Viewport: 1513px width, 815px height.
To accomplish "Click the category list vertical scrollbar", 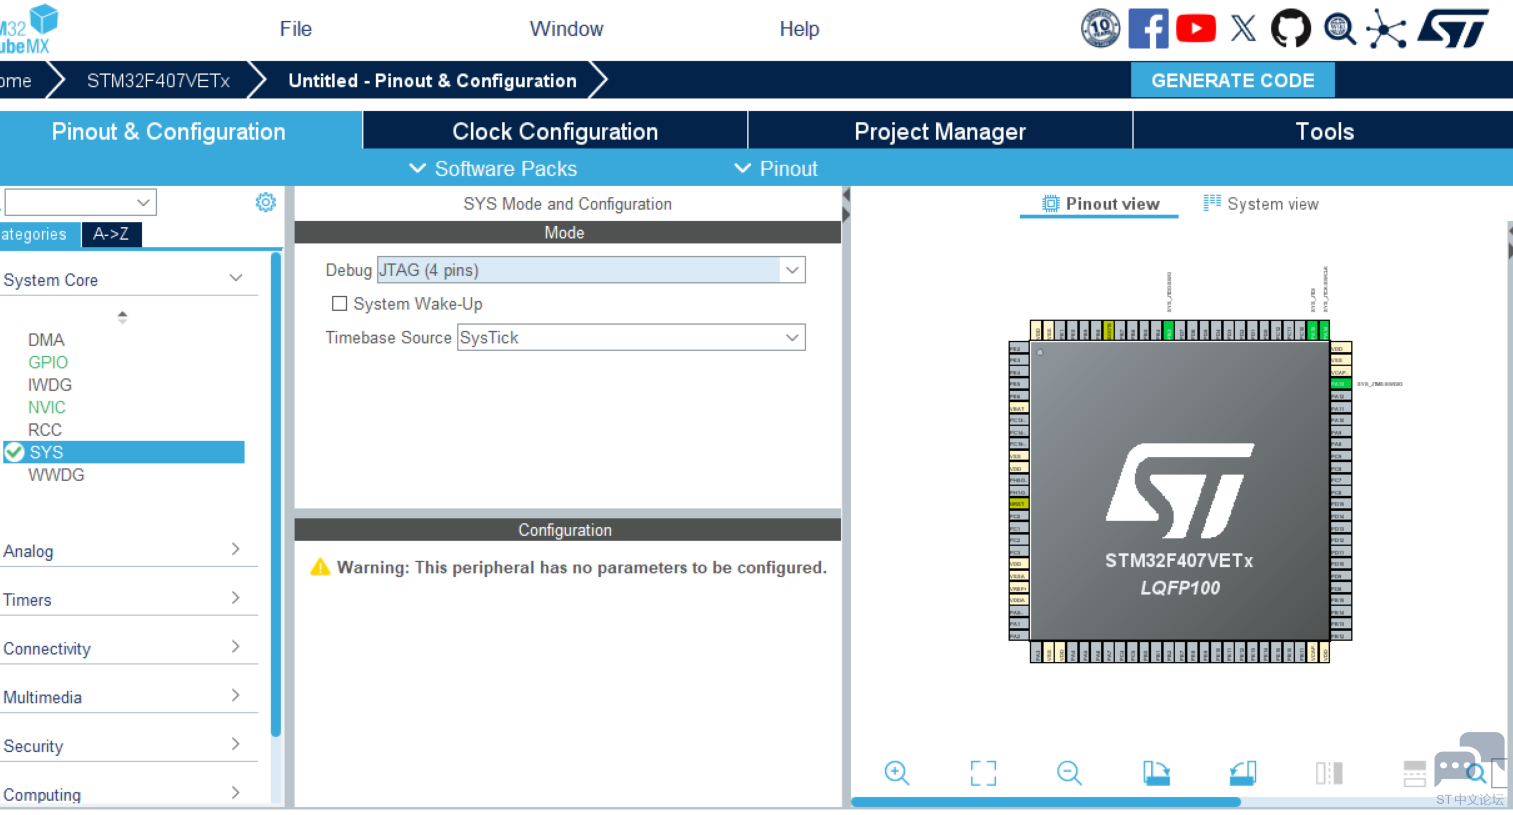I will point(275,495).
